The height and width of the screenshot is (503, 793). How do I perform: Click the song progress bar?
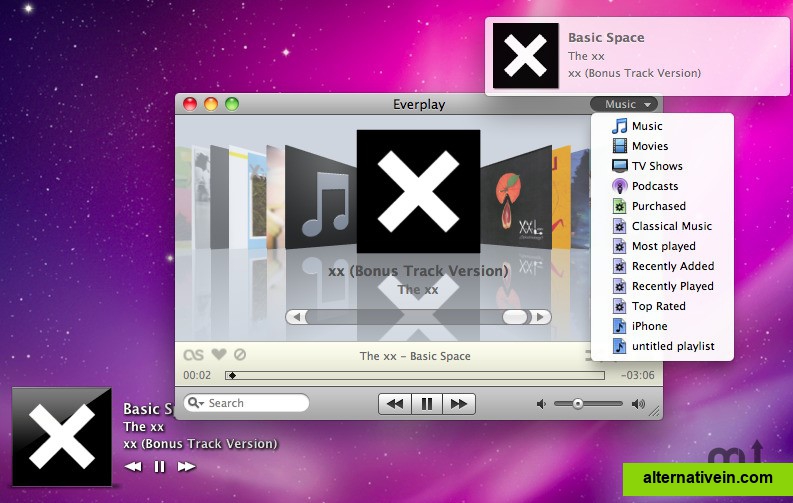415,375
